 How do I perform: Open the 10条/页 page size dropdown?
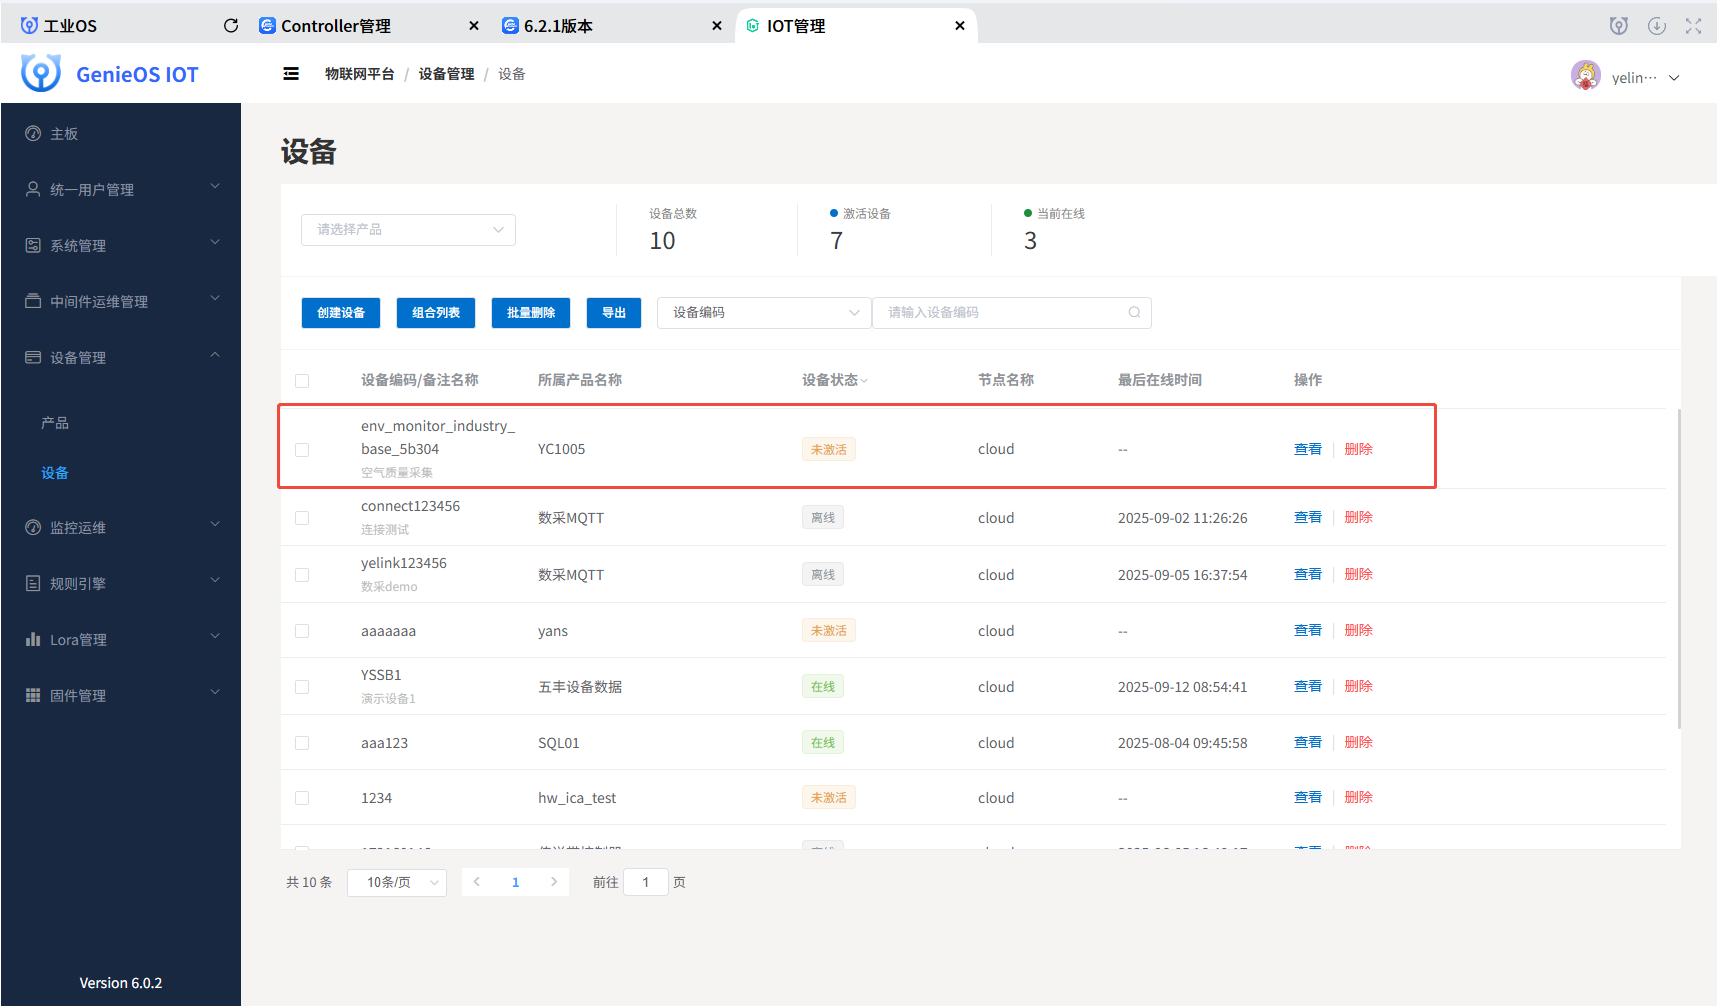pos(397,882)
